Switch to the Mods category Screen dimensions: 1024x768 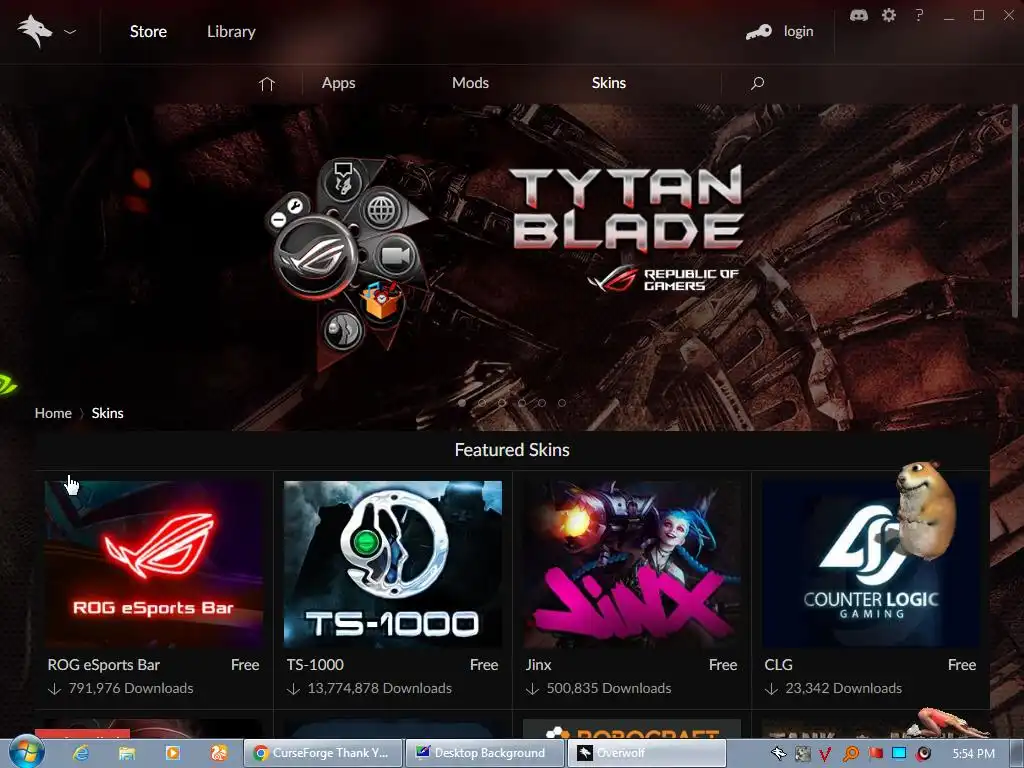point(470,83)
